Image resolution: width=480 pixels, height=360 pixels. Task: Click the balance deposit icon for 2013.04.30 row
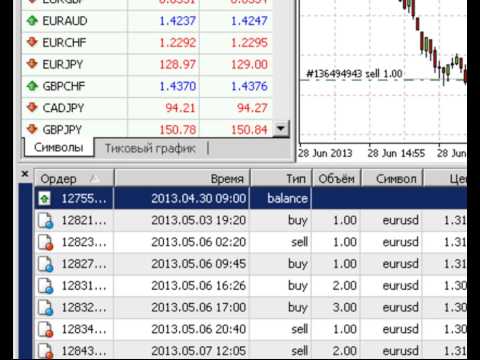pos(45,199)
